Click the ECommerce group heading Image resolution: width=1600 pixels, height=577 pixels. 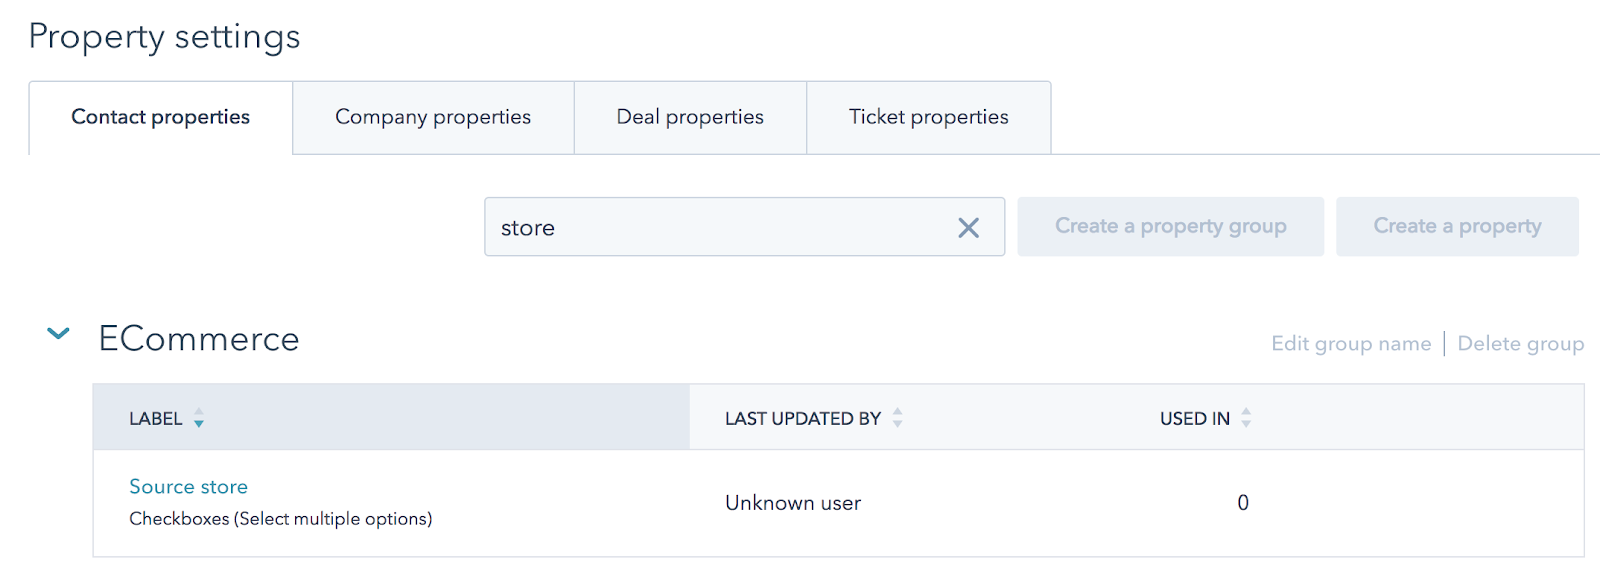pyautogui.click(x=199, y=339)
